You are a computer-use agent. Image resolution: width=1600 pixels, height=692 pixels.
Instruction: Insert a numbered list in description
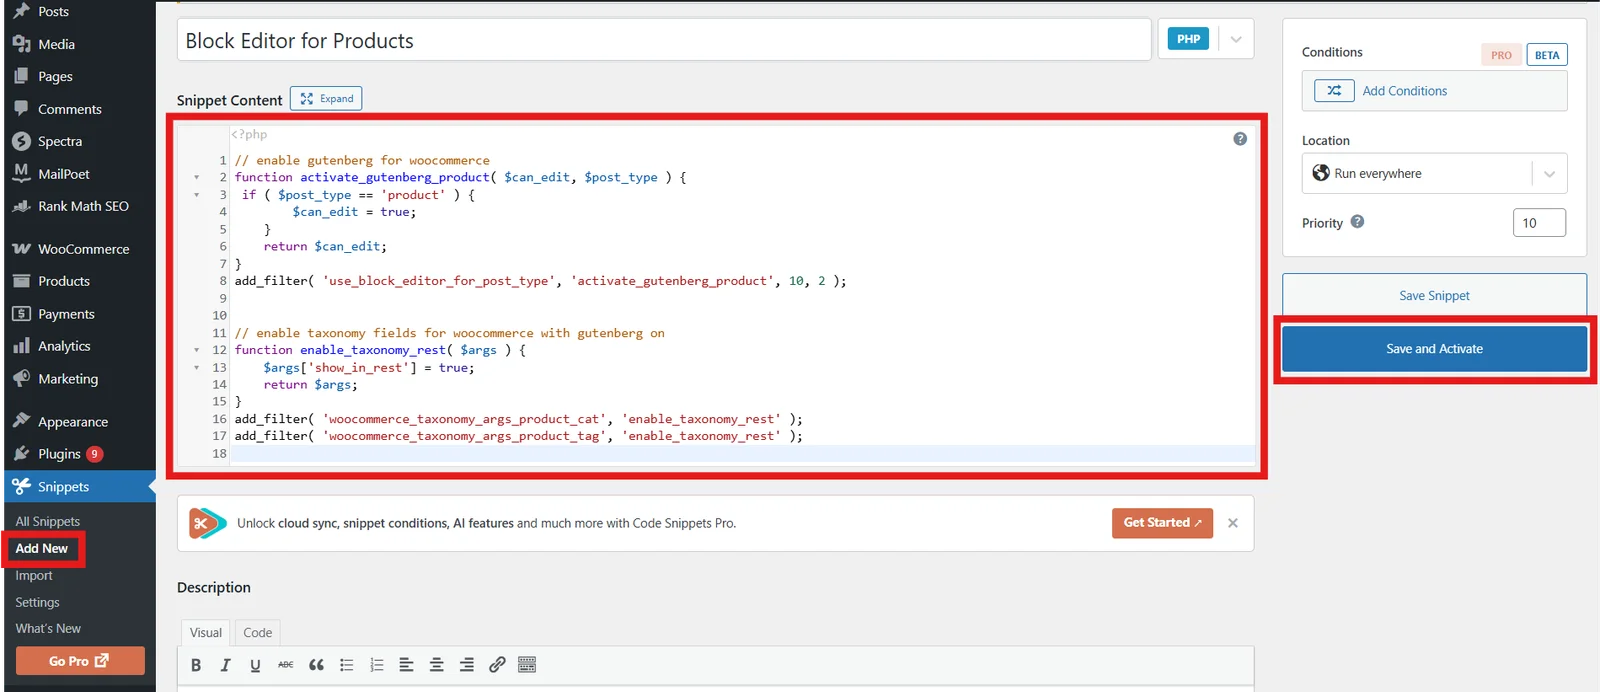point(377,665)
